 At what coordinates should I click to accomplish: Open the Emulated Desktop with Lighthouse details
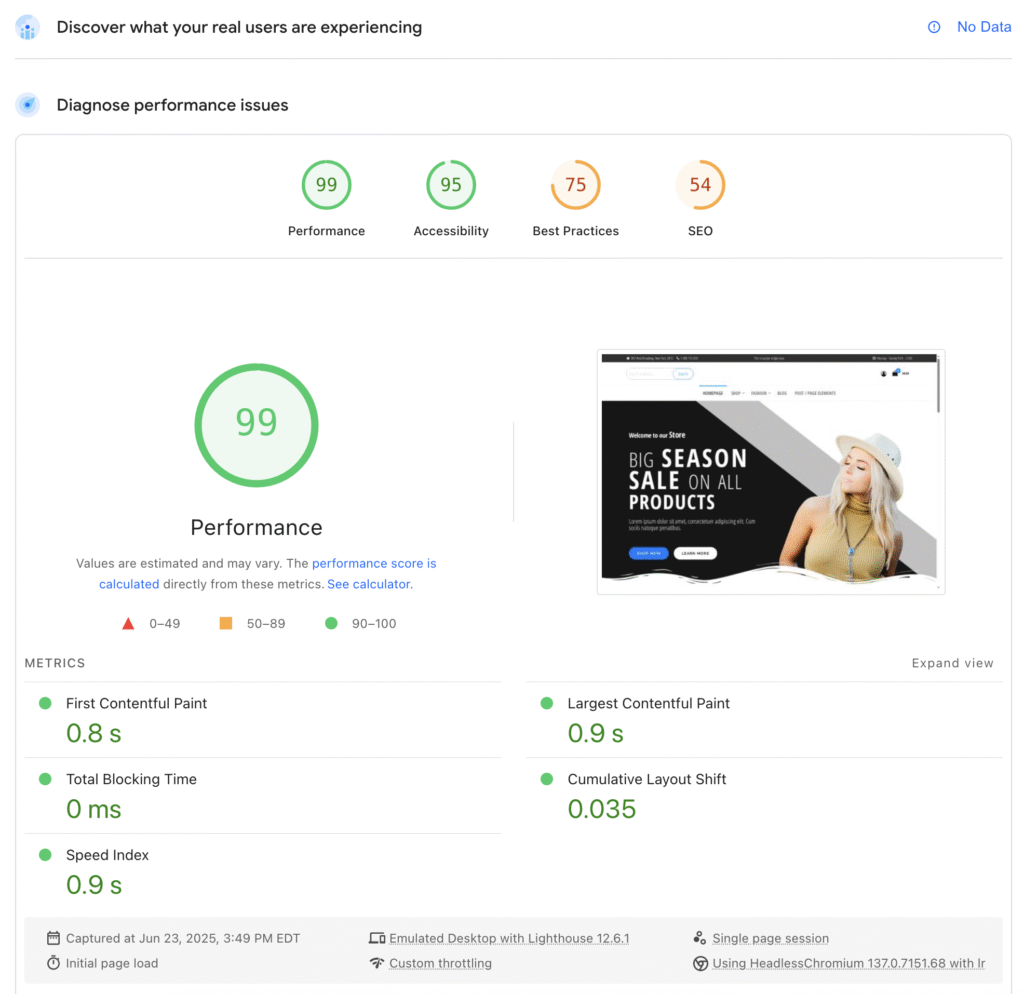coord(509,938)
